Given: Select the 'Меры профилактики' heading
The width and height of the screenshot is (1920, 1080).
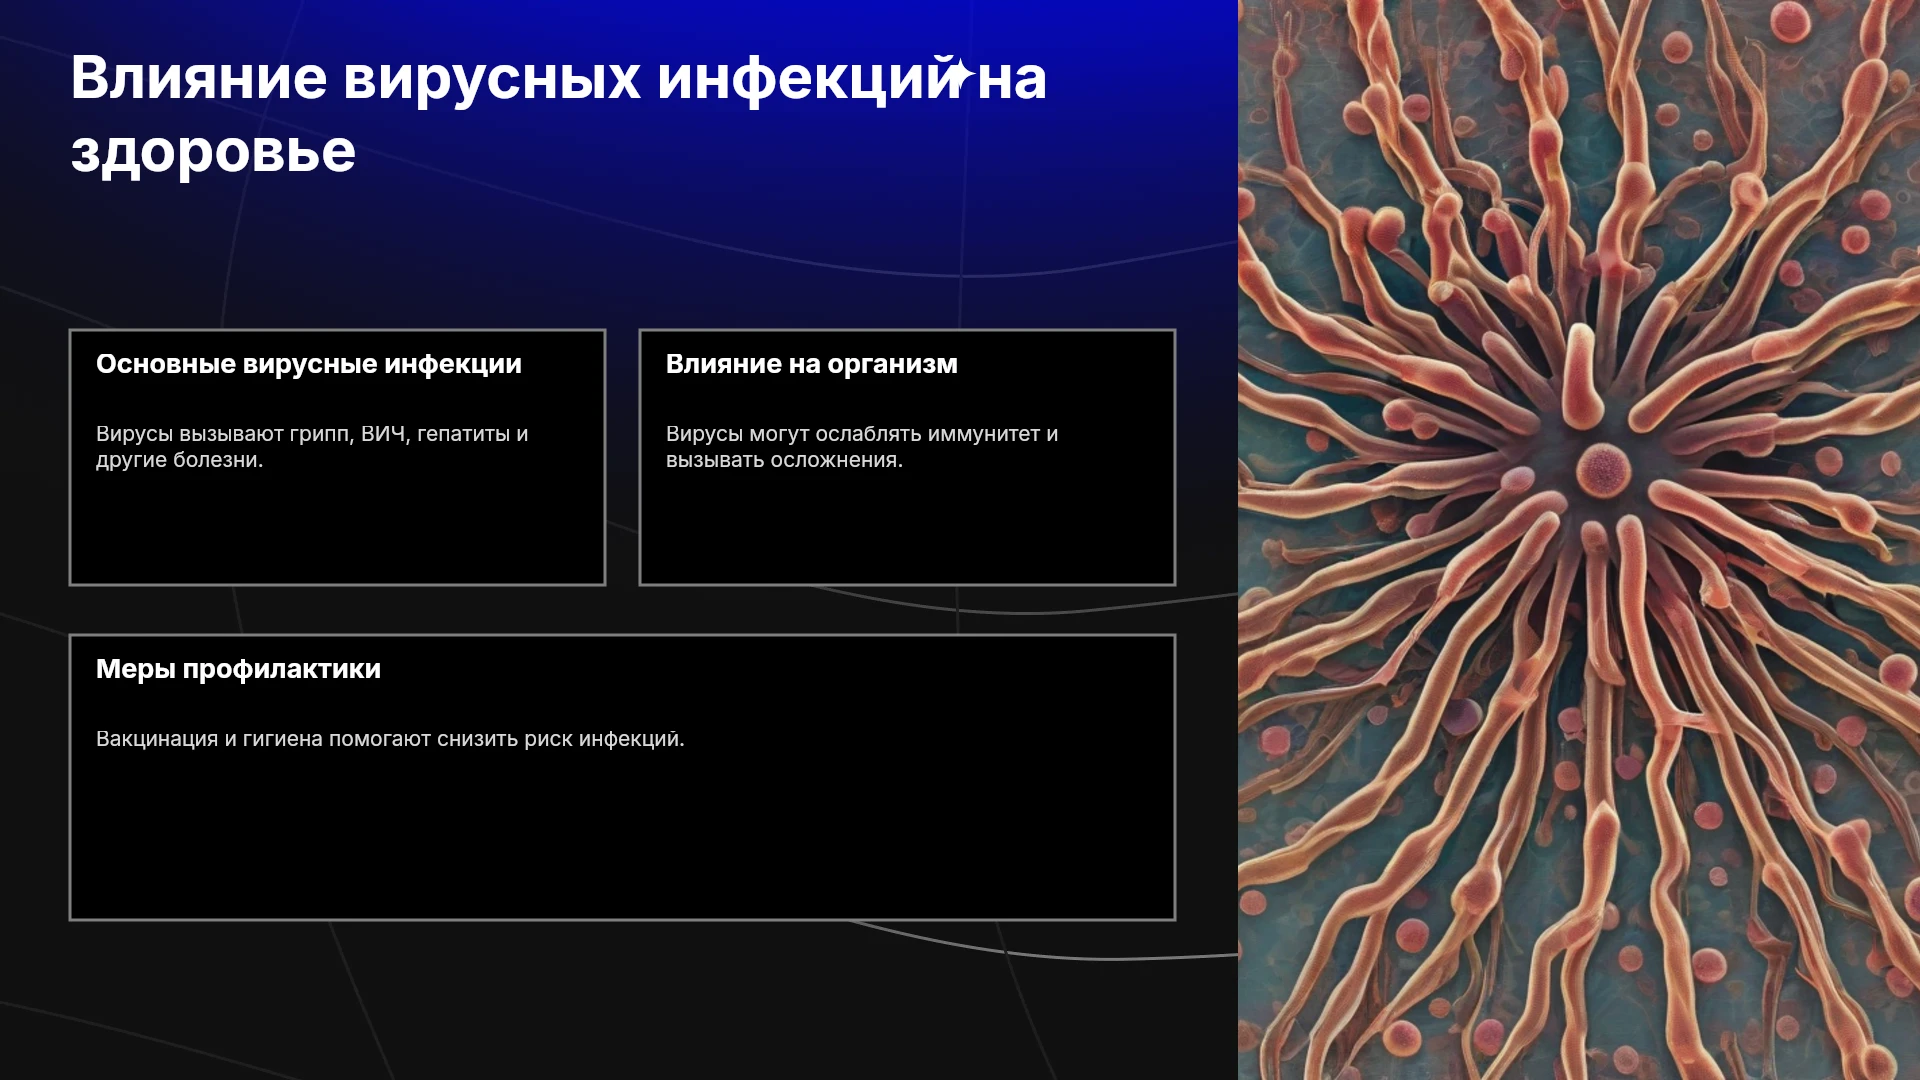Looking at the screenshot, I should click(x=238, y=669).
